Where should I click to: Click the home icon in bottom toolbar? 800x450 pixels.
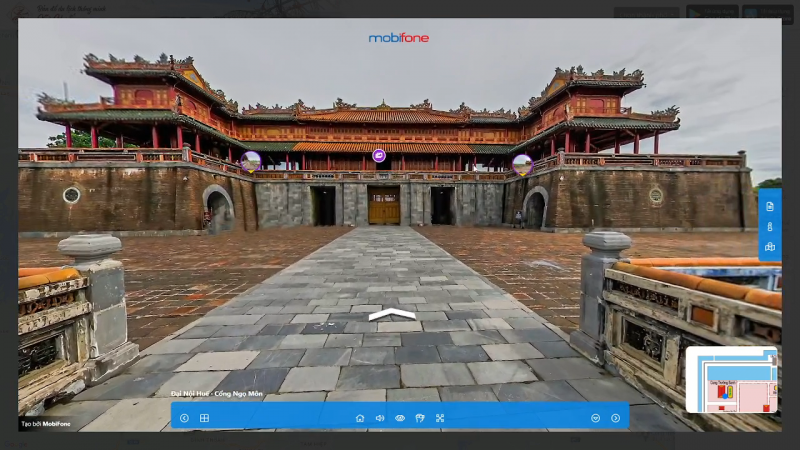(x=360, y=418)
